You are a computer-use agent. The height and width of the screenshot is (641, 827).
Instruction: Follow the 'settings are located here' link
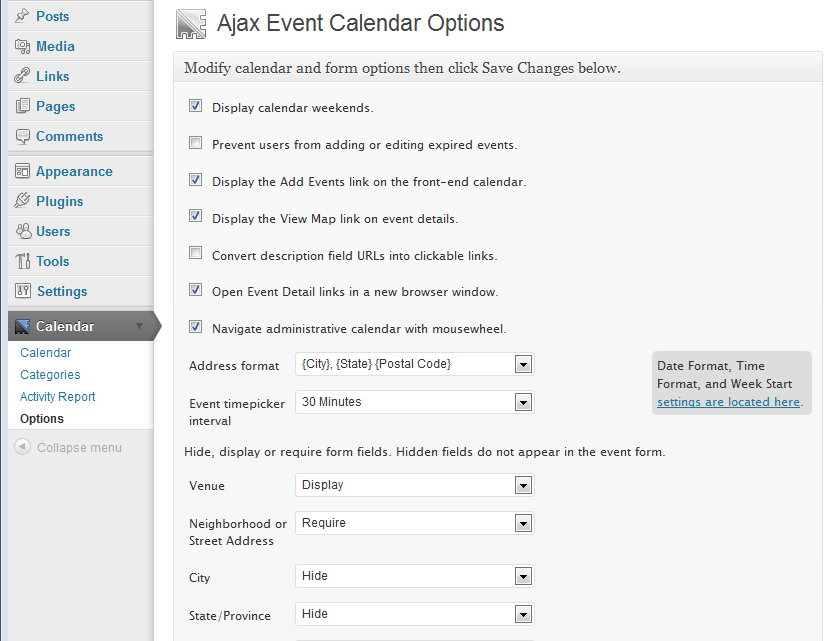[x=728, y=402]
